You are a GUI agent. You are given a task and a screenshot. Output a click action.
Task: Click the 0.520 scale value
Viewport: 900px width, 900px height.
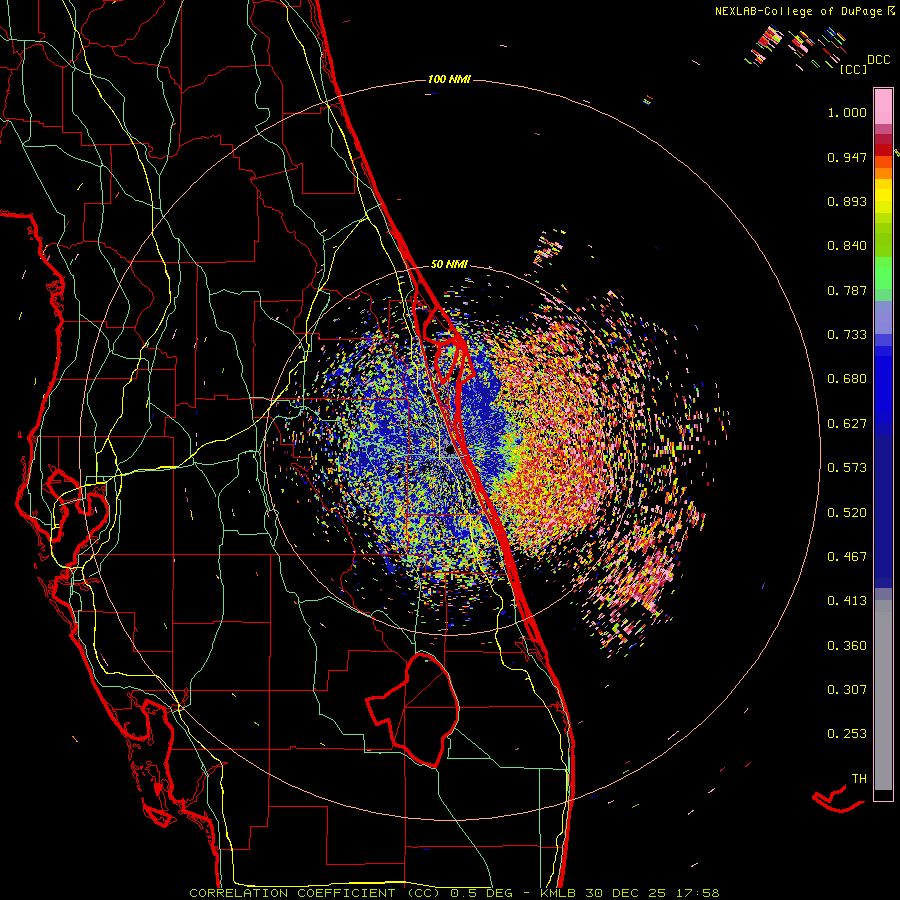click(x=847, y=513)
